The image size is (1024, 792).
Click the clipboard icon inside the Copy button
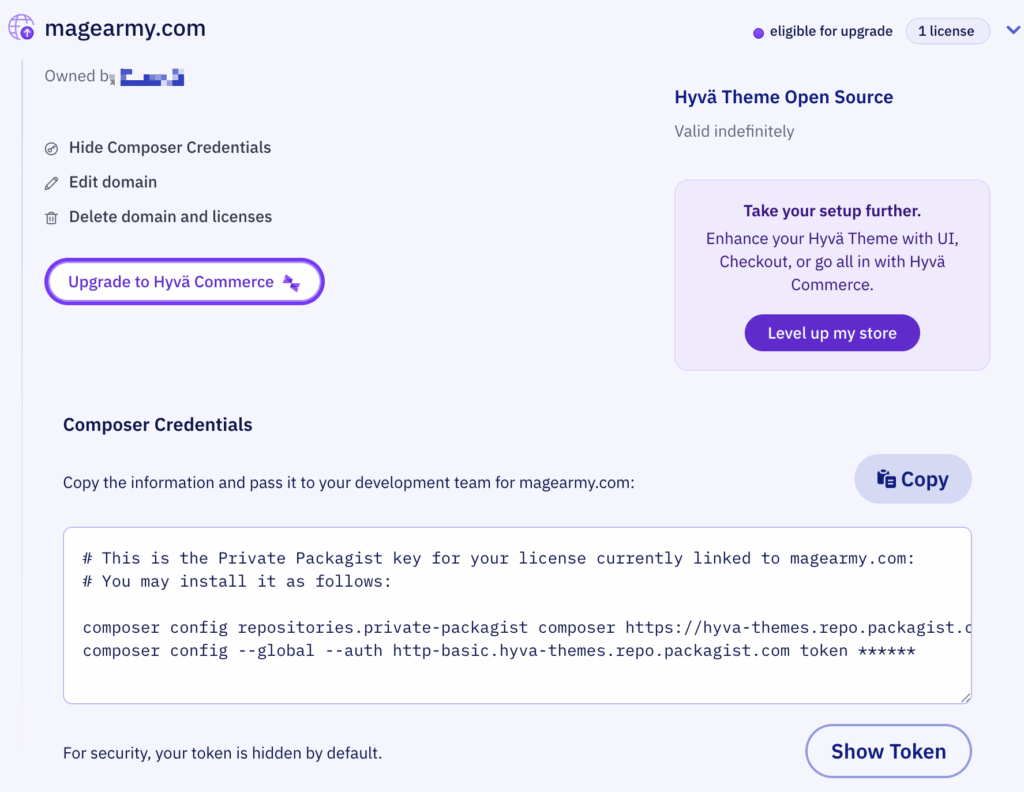click(886, 478)
